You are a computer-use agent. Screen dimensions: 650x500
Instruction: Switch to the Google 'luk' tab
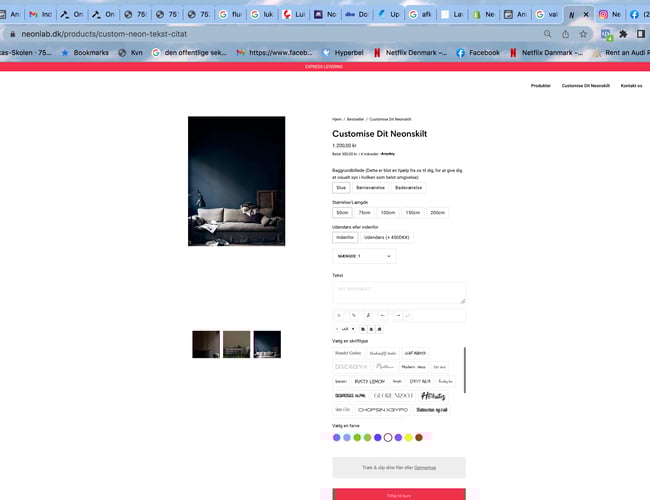tap(262, 15)
